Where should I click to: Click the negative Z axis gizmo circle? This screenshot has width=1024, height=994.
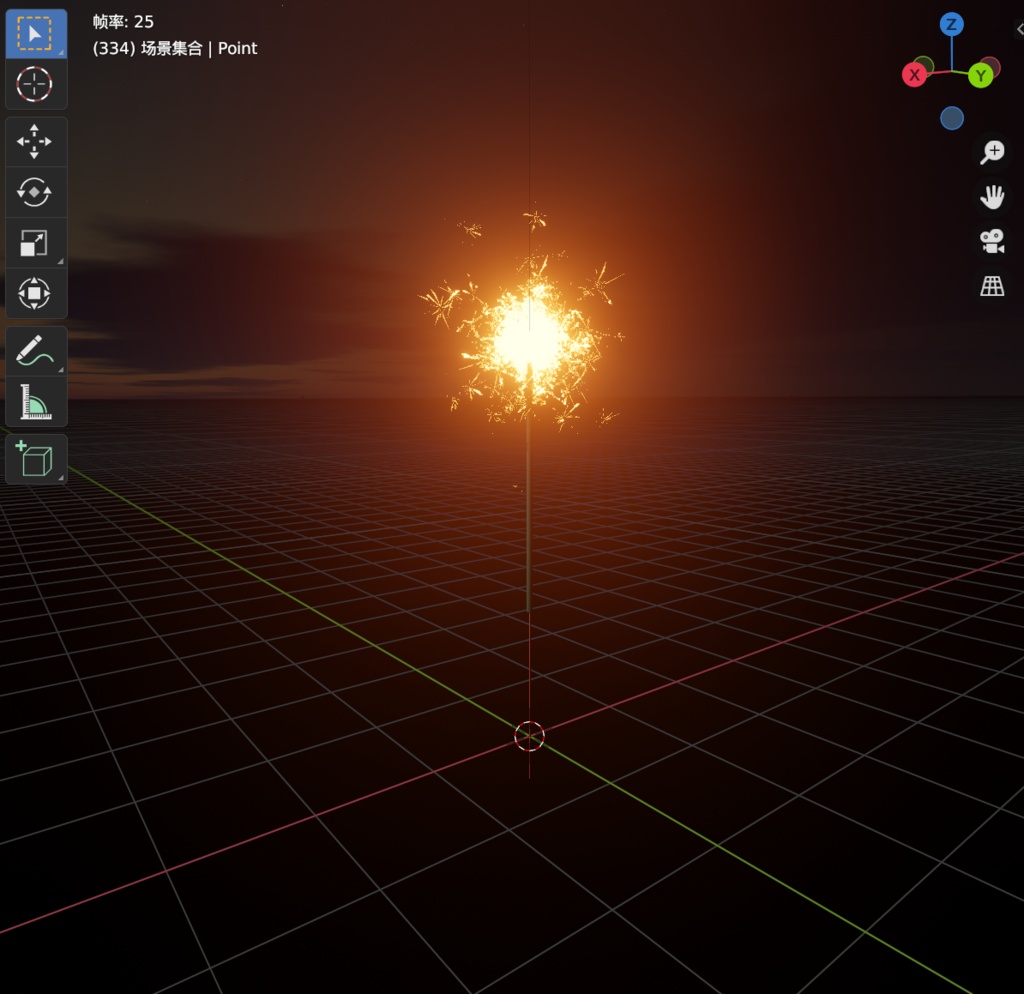tap(952, 119)
